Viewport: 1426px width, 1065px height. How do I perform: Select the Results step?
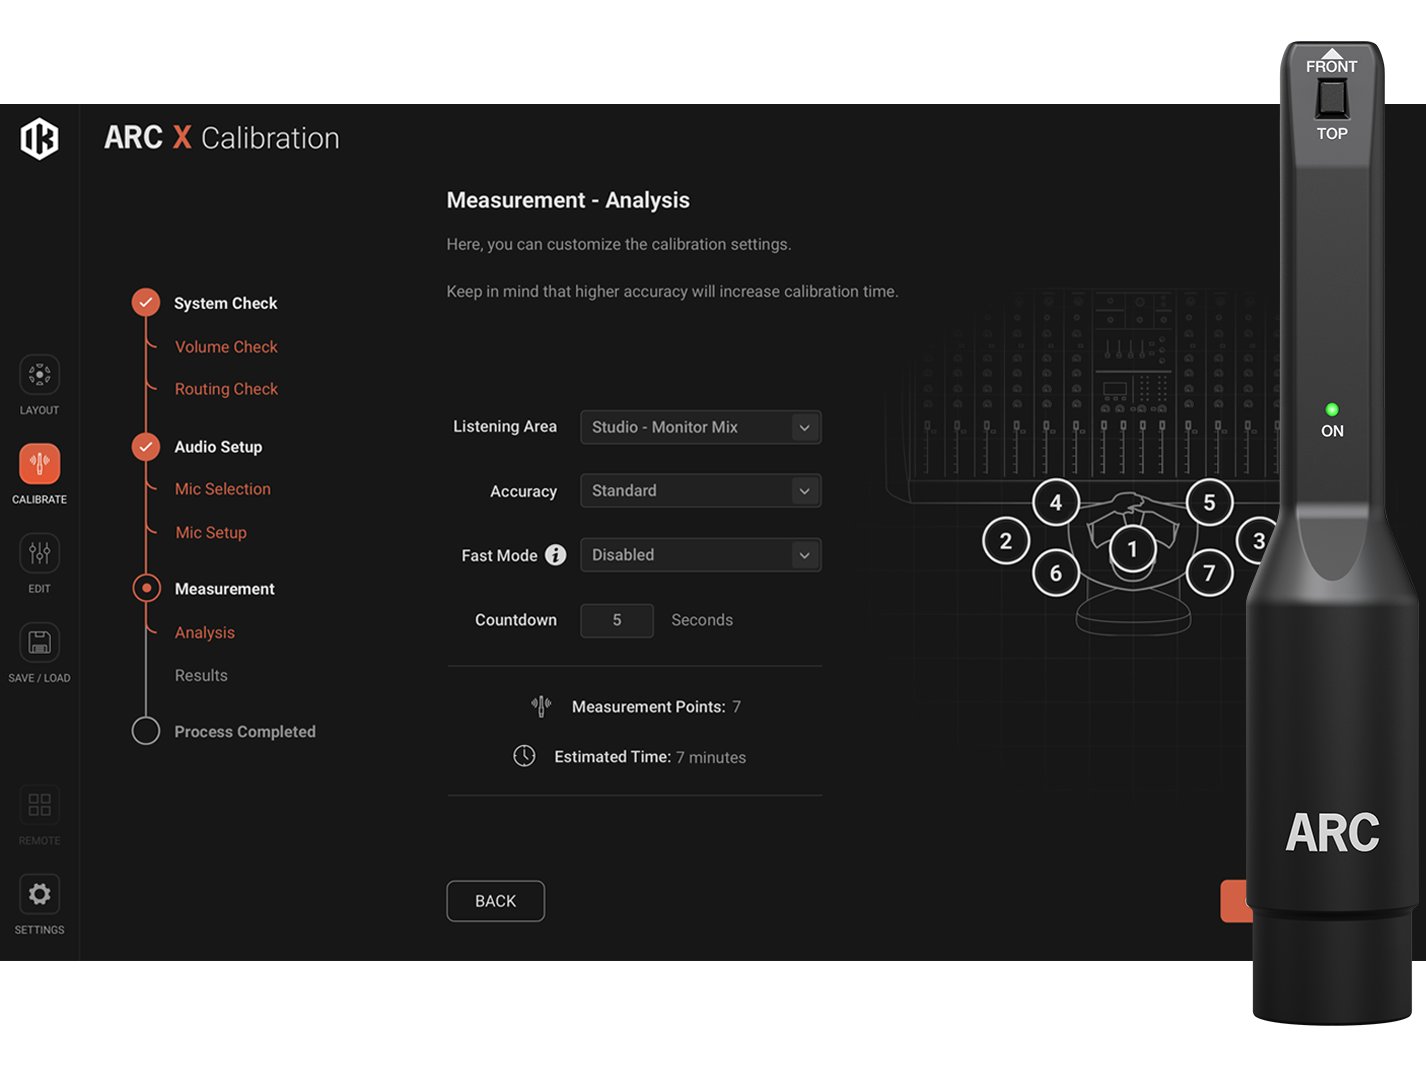click(x=201, y=676)
